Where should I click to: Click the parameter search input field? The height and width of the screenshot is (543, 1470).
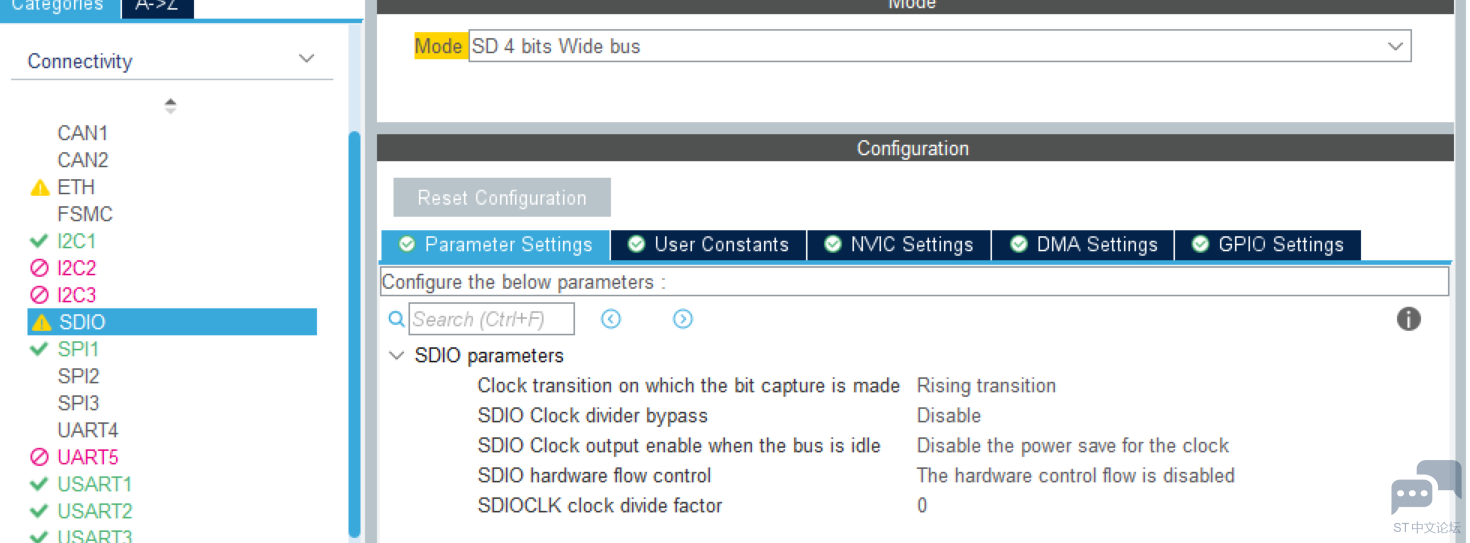tap(491, 319)
